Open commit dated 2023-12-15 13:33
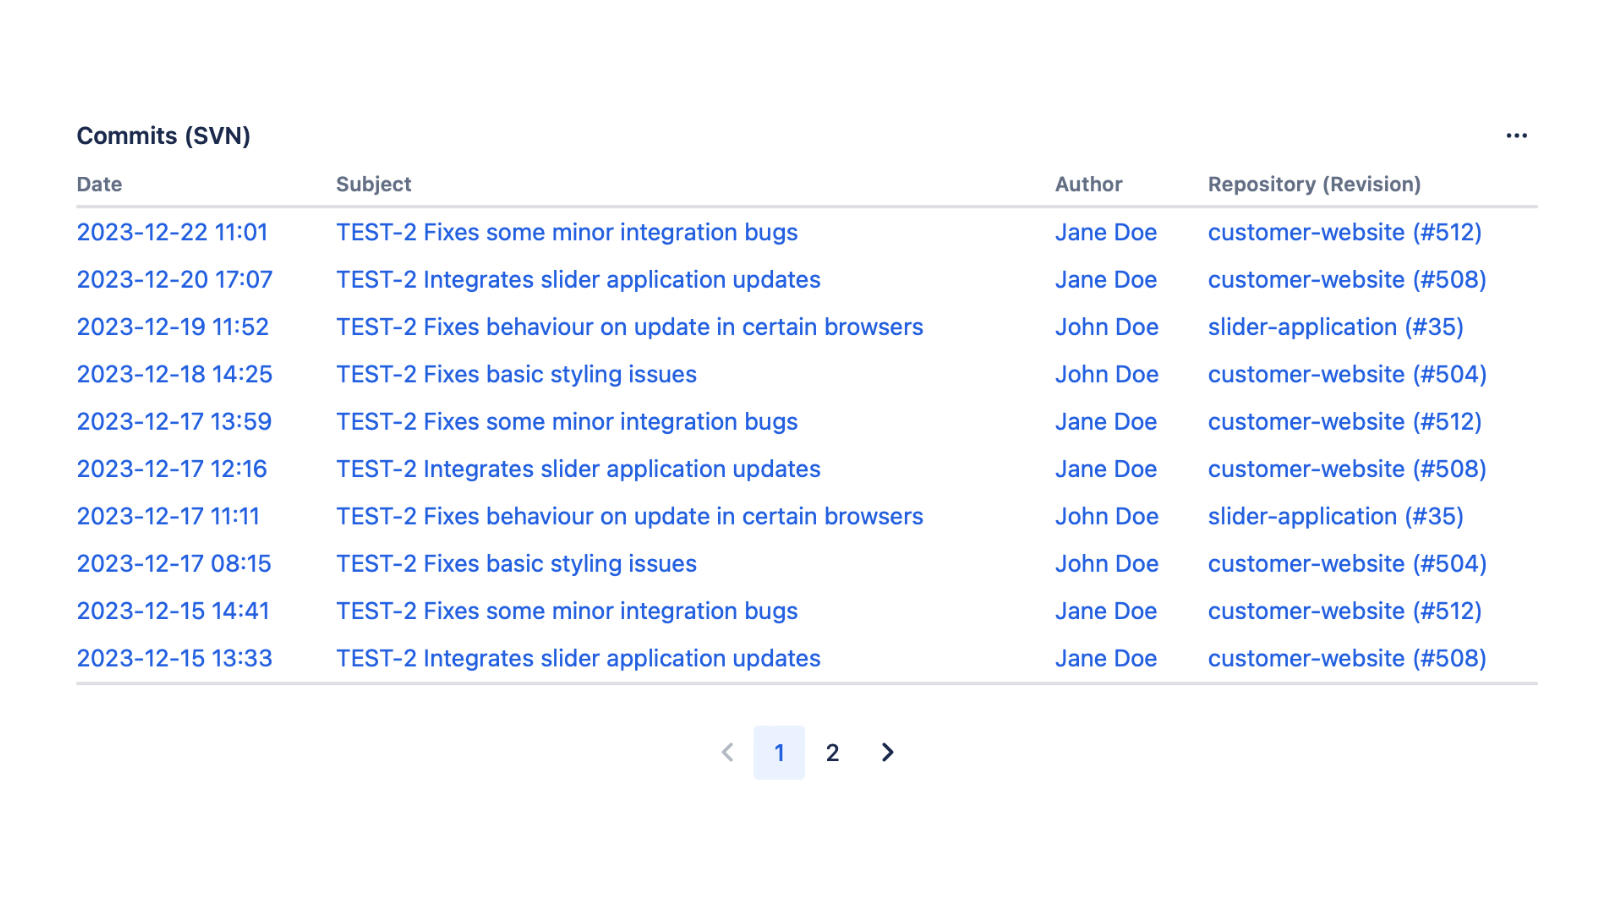This screenshot has height=900, width=1600. coord(173,658)
